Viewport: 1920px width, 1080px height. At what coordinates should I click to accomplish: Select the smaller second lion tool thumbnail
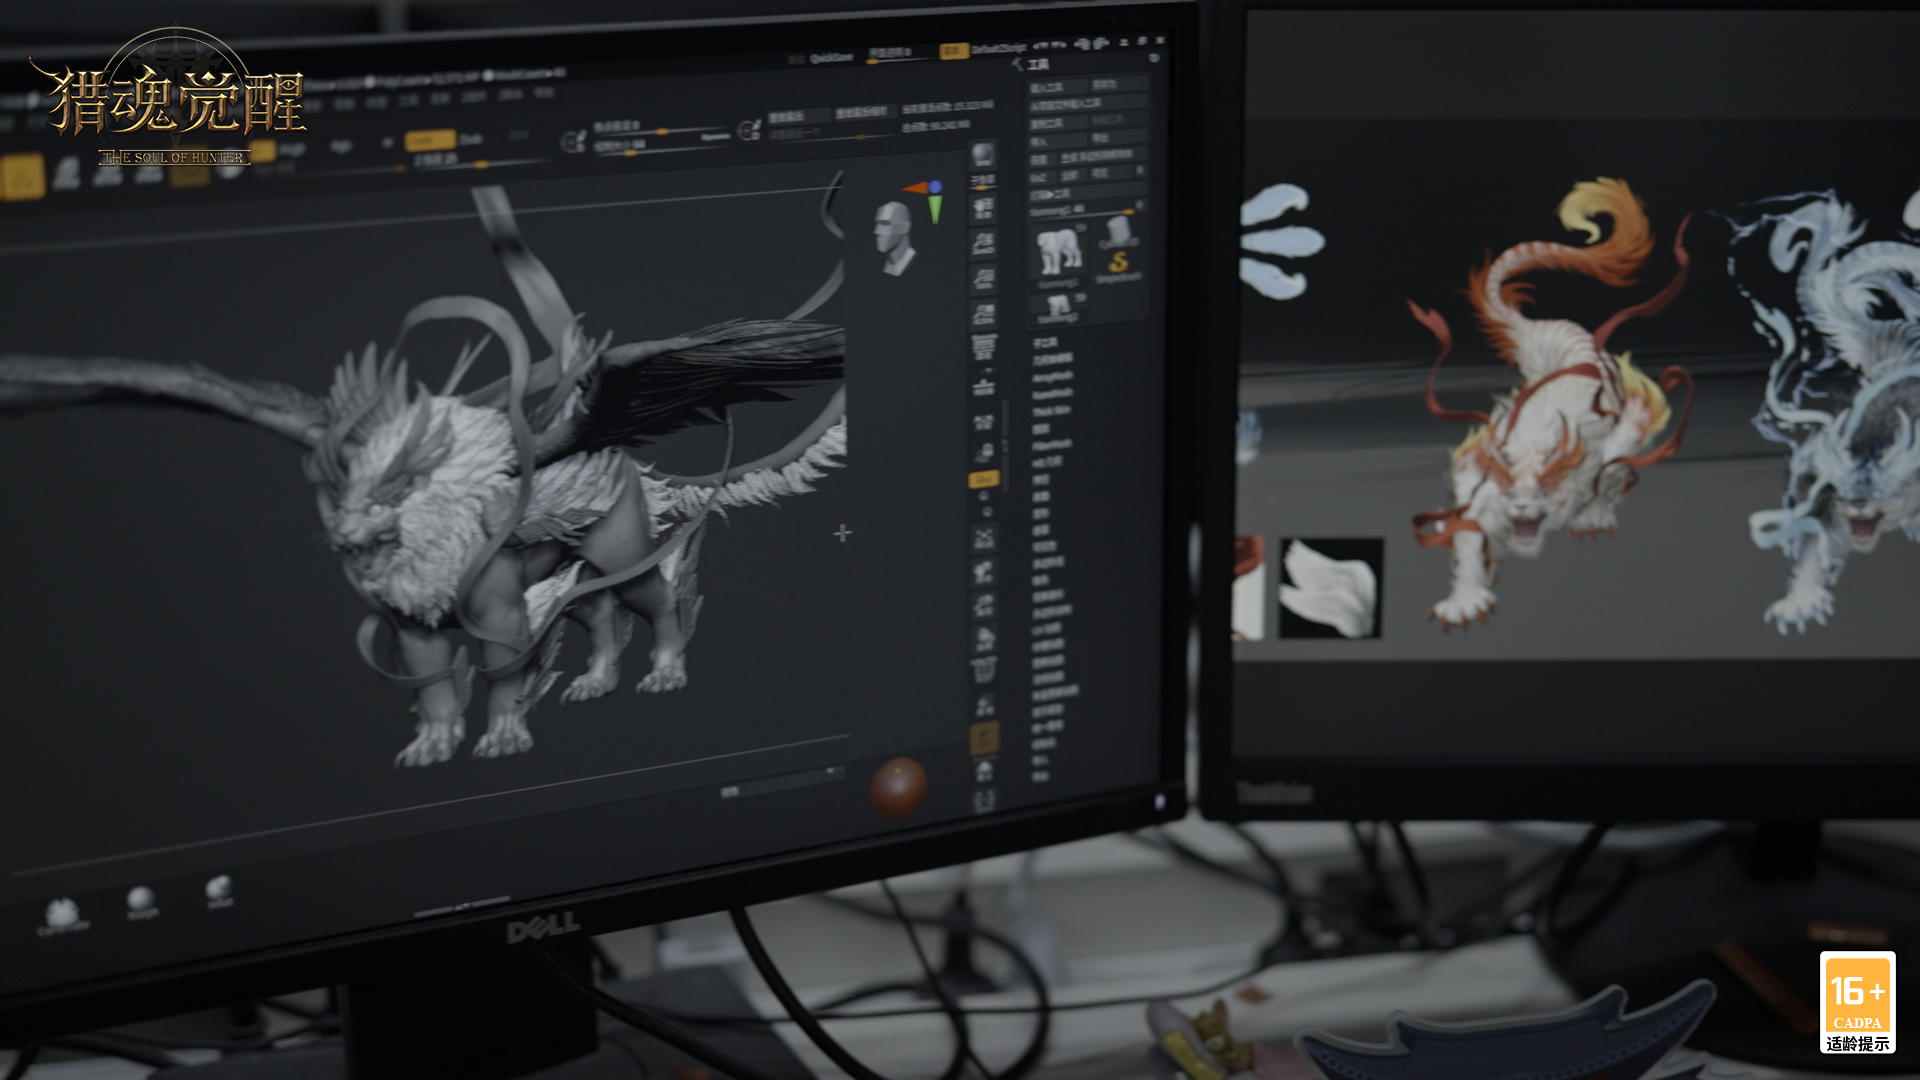click(1059, 306)
